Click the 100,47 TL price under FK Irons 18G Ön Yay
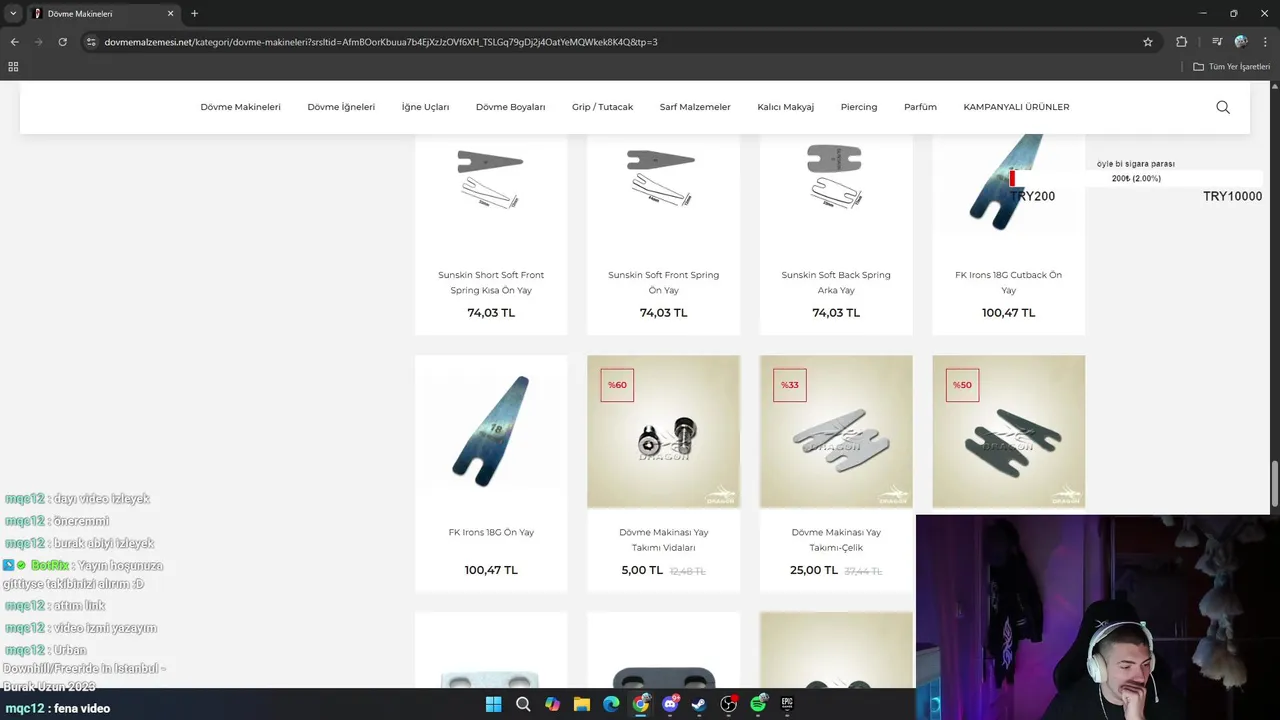Viewport: 1280px width, 720px height. 491,570
